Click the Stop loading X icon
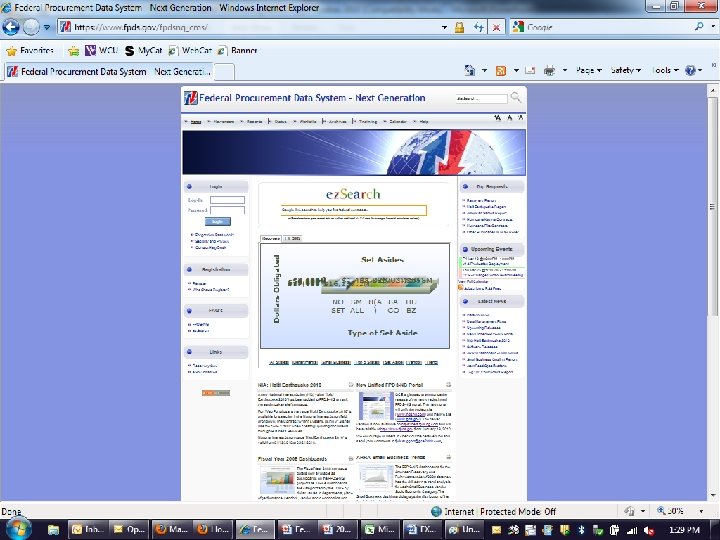The width and height of the screenshot is (720, 540). click(x=496, y=28)
